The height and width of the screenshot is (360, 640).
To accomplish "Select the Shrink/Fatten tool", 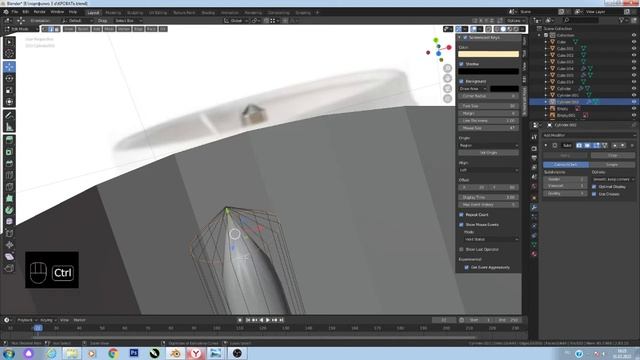I will point(9,245).
